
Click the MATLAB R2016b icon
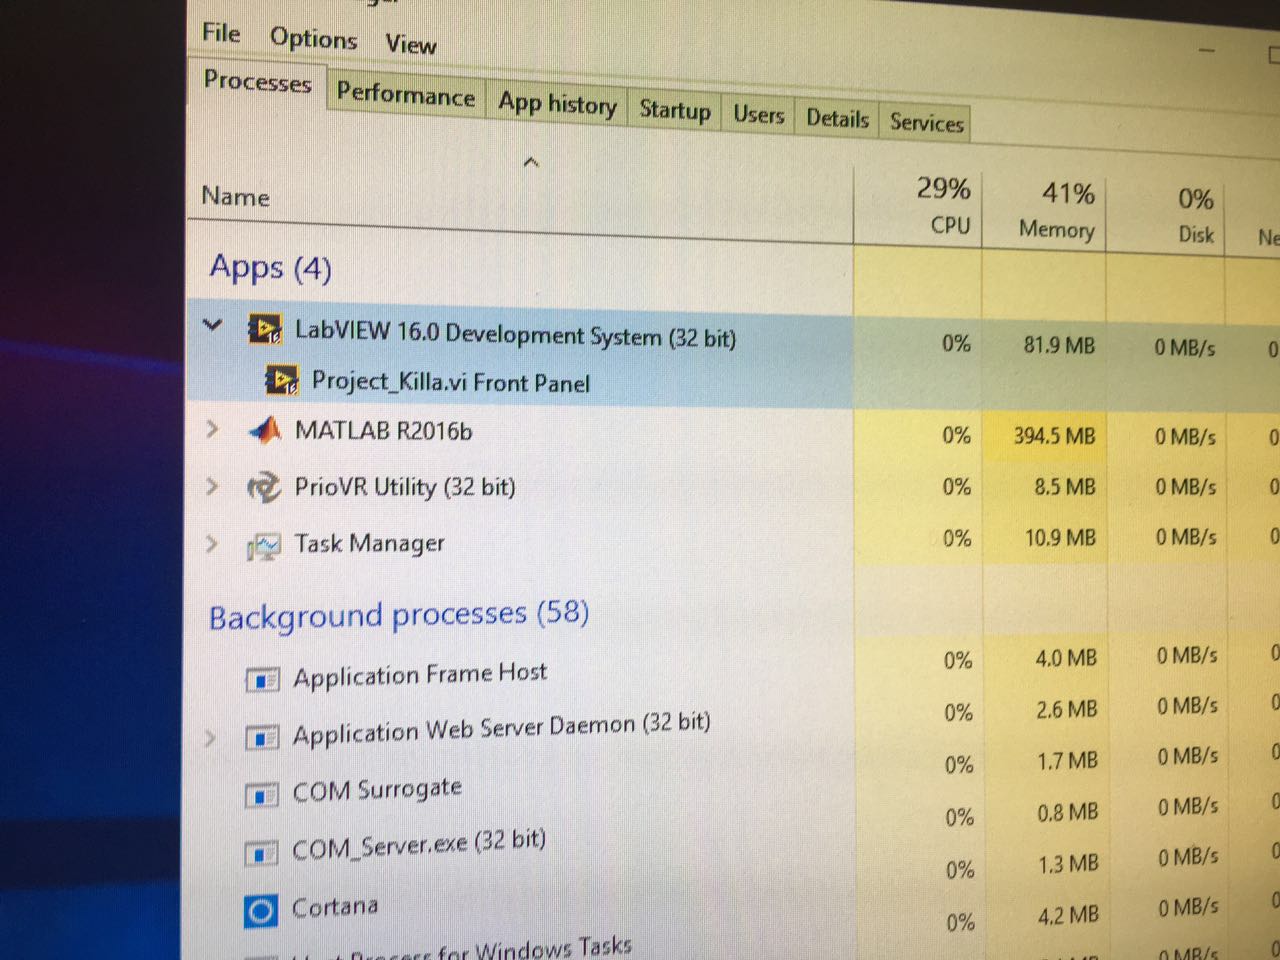pos(264,430)
